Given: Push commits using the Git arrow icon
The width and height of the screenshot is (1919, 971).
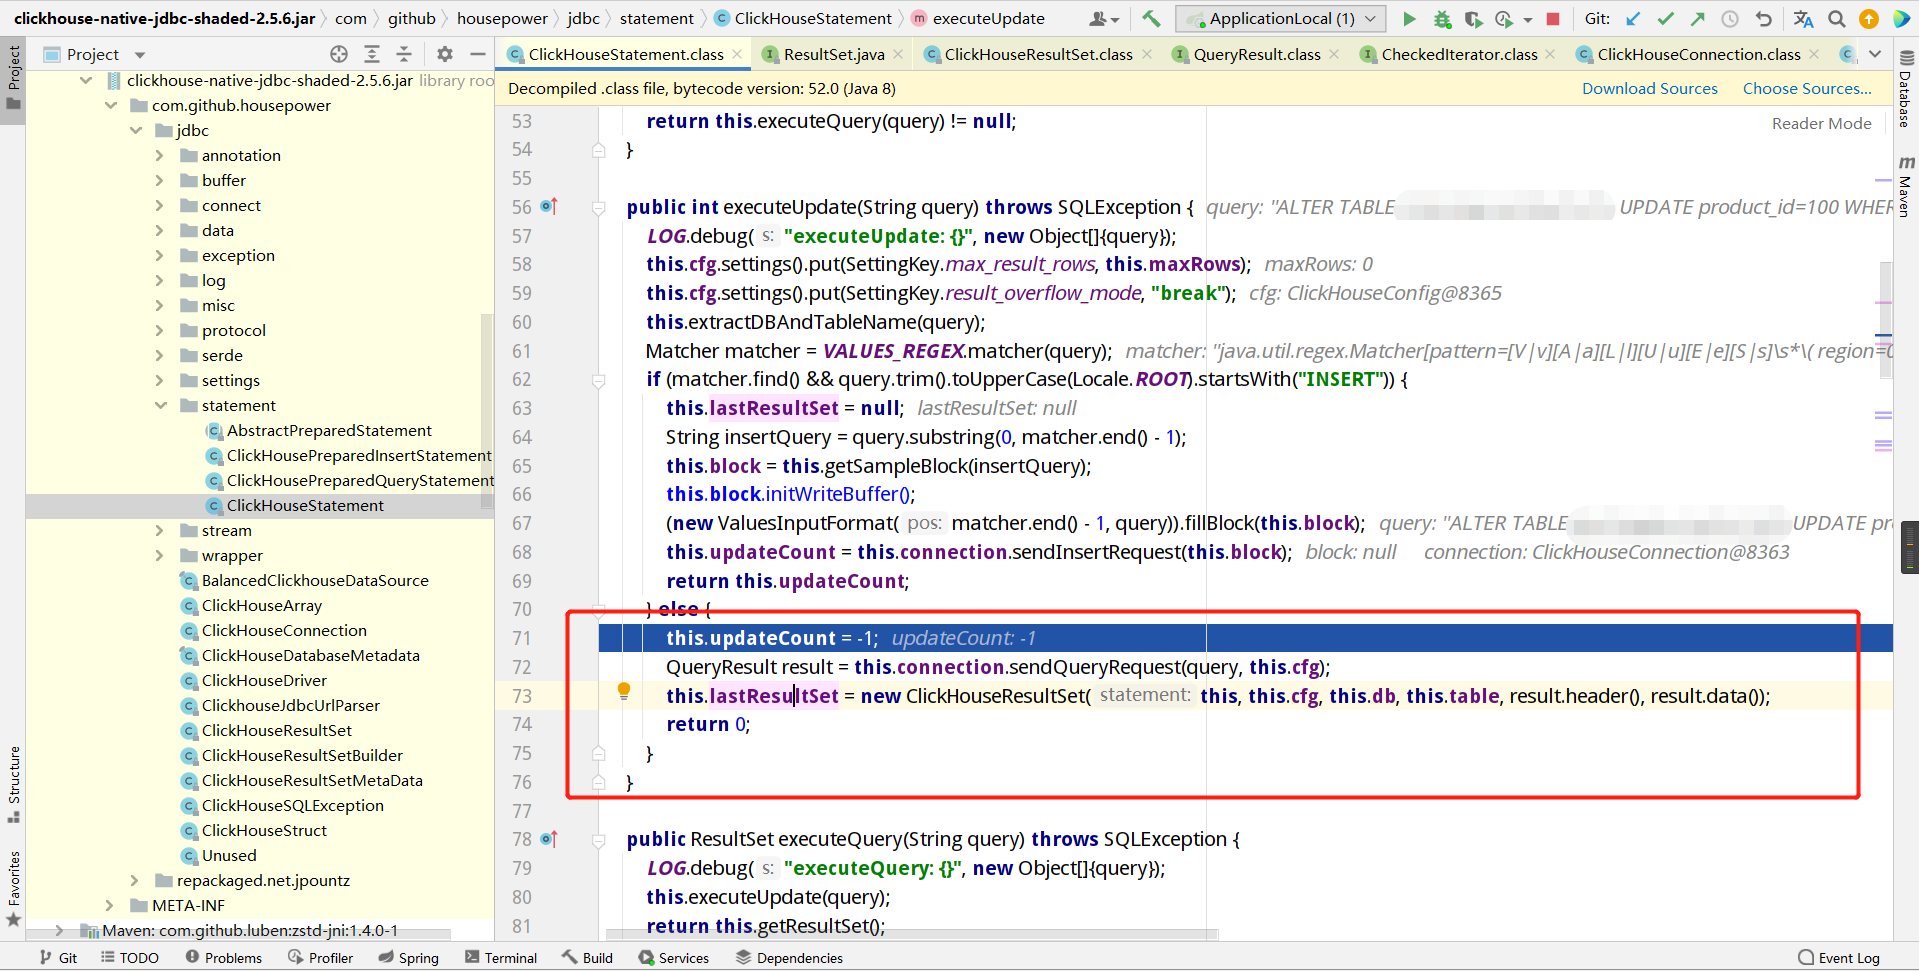Looking at the screenshot, I should [x=1698, y=18].
